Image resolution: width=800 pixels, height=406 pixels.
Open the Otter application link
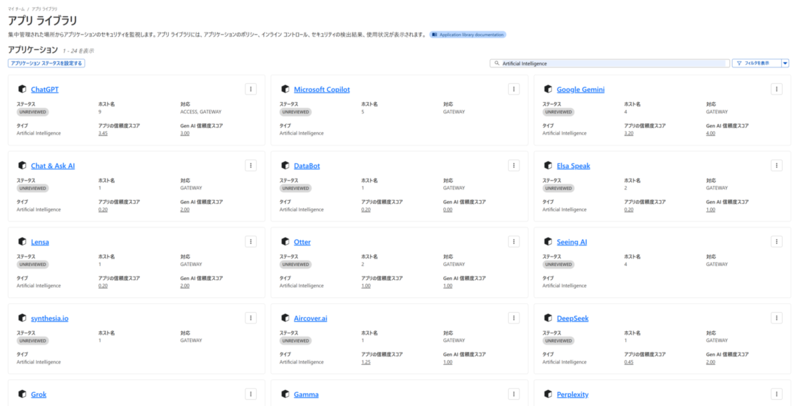[x=302, y=242]
